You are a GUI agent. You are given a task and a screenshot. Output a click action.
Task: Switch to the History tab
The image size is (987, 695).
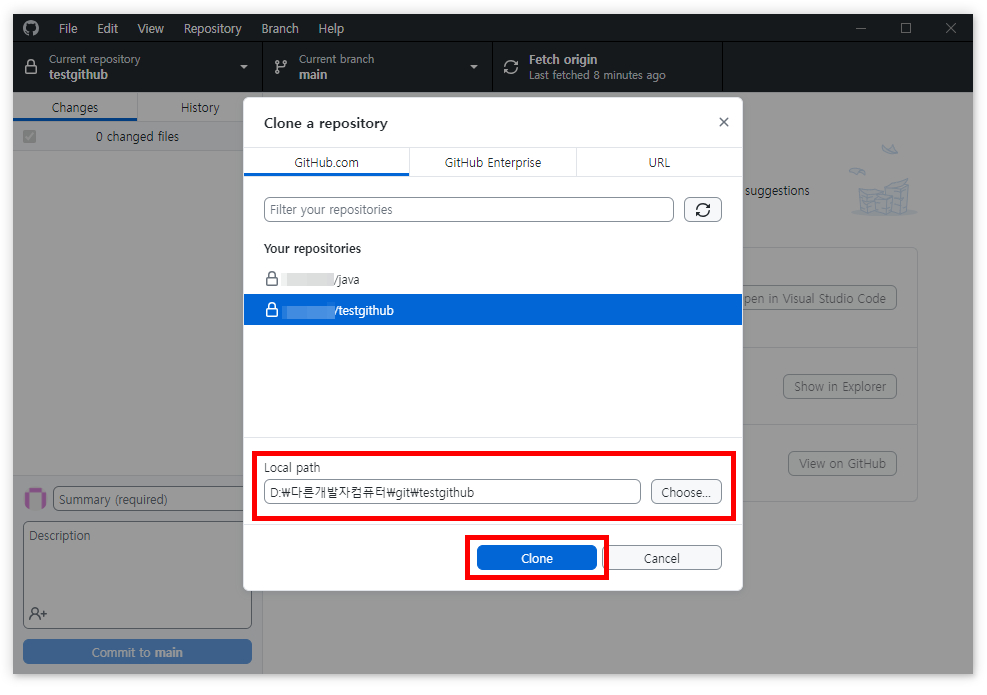point(200,108)
